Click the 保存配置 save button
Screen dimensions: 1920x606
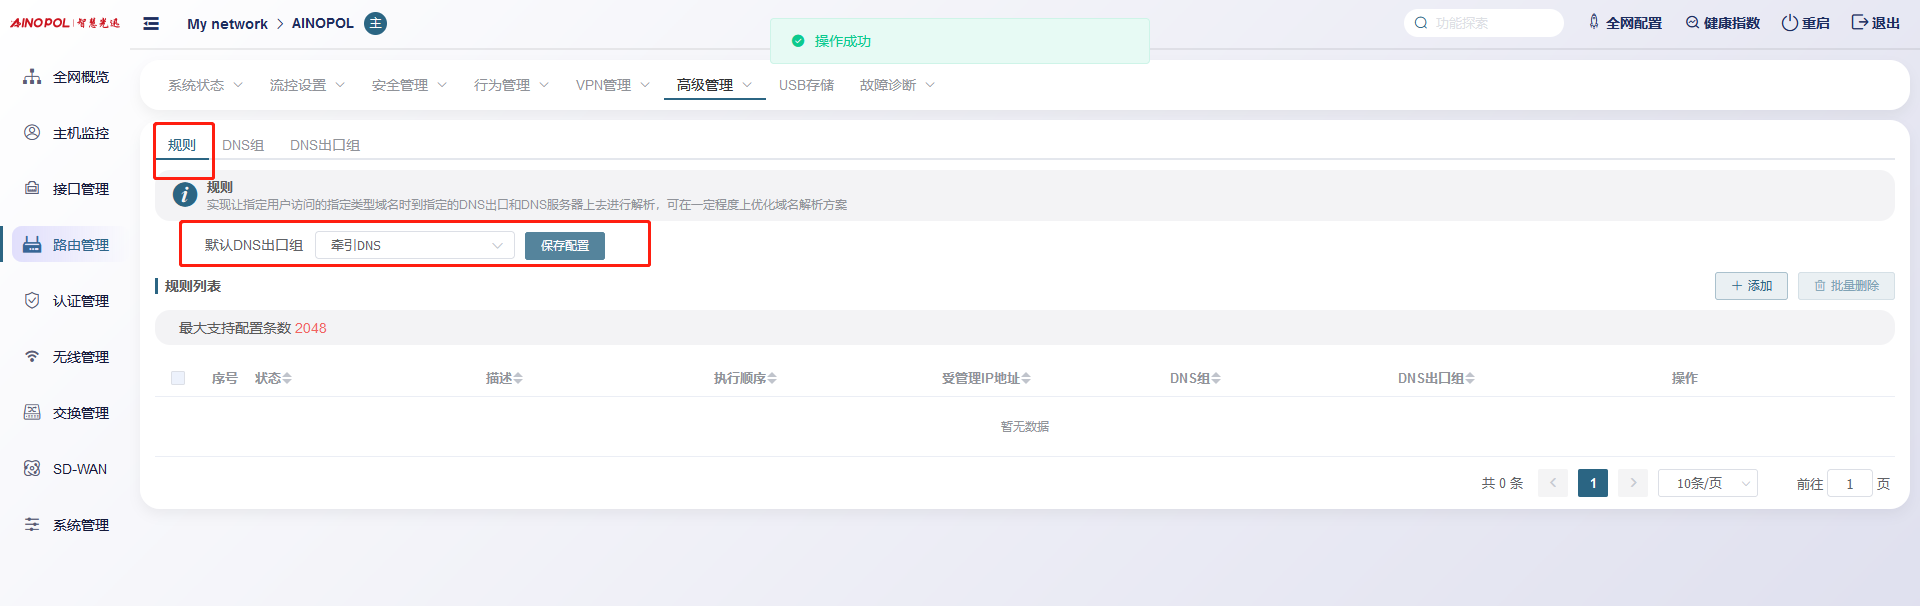(x=564, y=245)
